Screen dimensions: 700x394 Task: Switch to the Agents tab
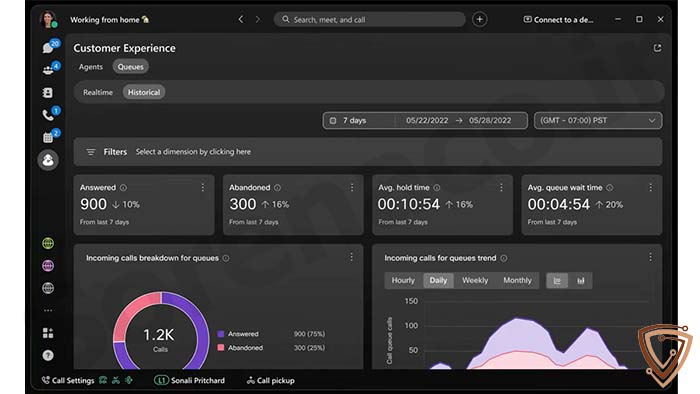(91, 67)
